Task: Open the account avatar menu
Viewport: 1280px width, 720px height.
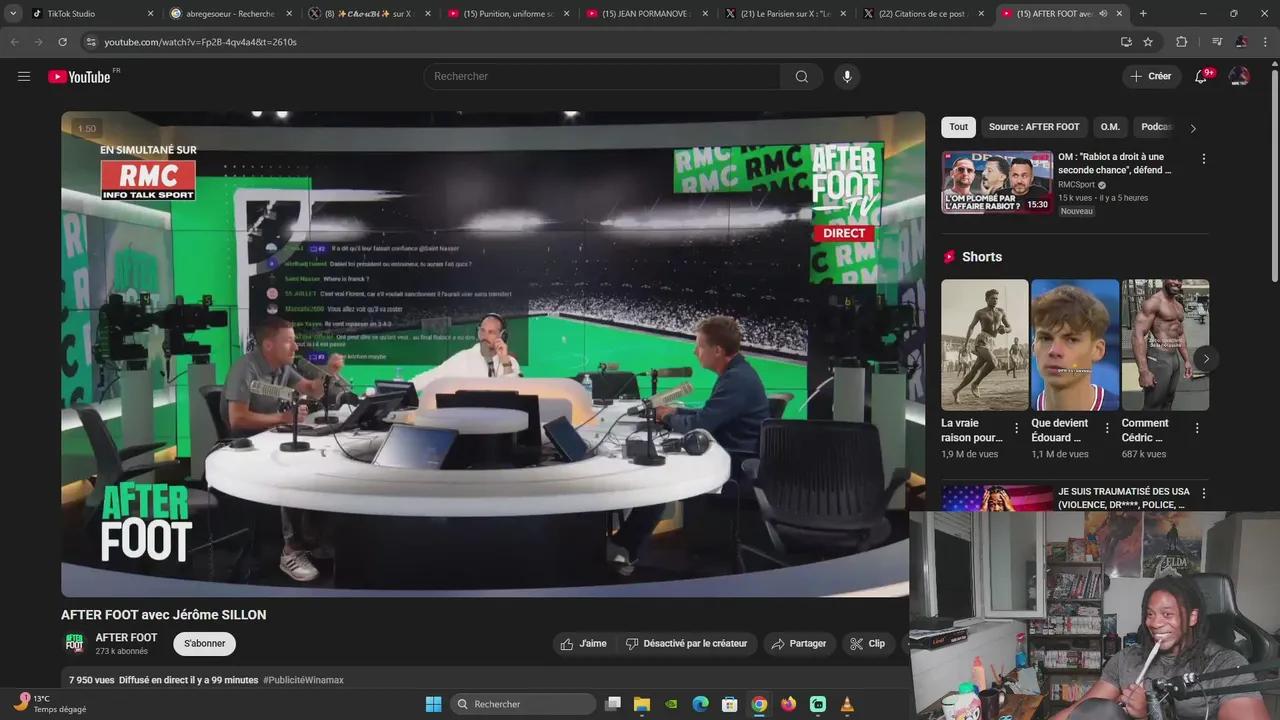Action: (1239, 76)
